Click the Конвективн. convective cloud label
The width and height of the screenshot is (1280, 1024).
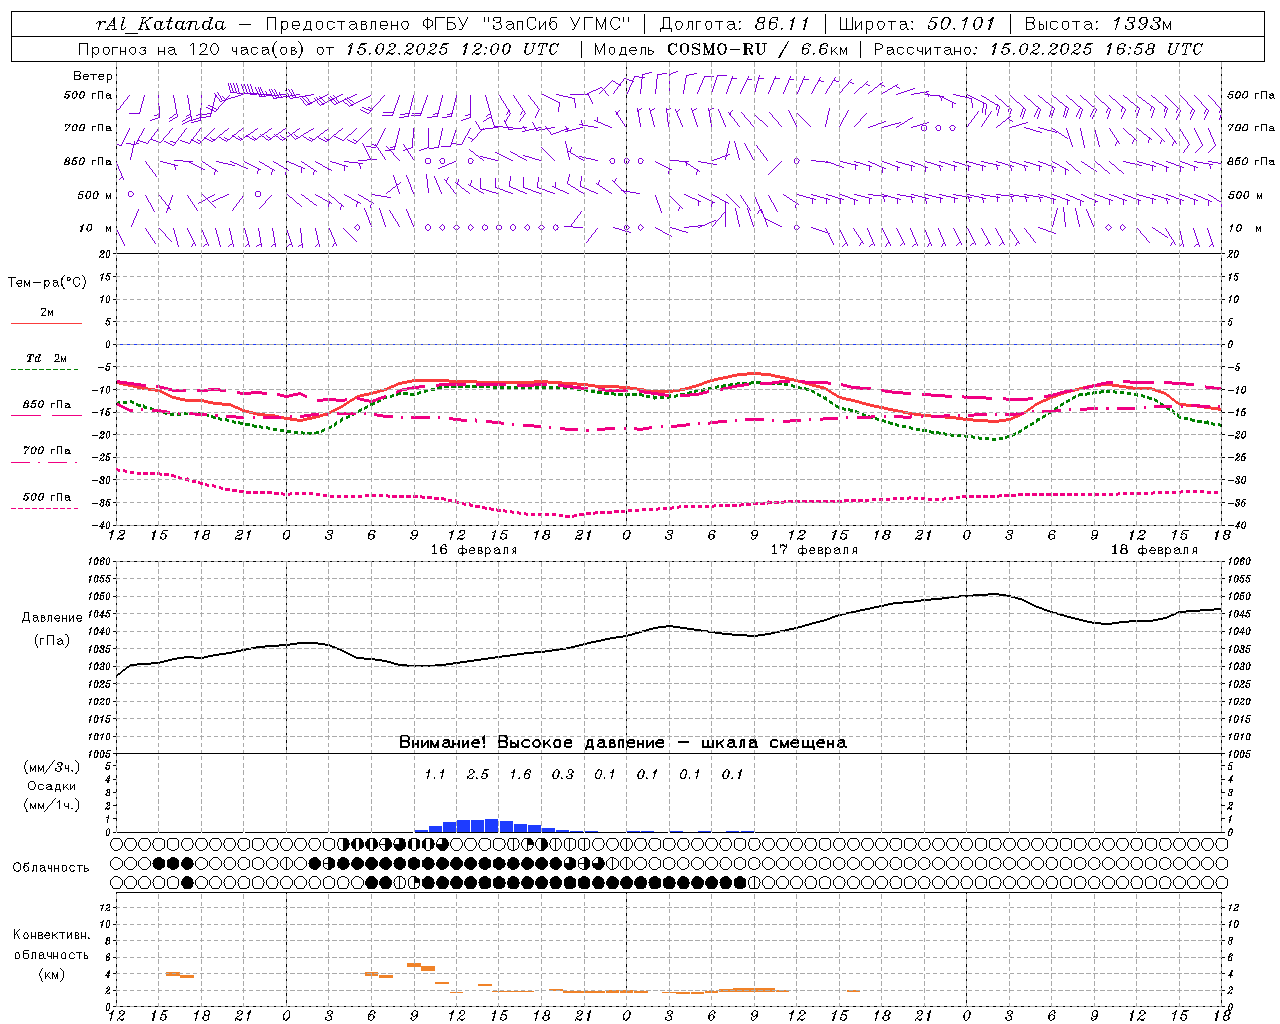tap(52, 935)
